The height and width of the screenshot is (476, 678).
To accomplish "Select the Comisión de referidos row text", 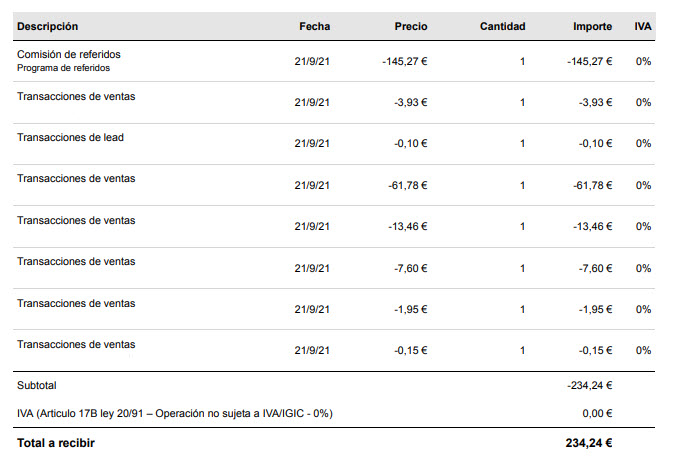I will pos(69,54).
